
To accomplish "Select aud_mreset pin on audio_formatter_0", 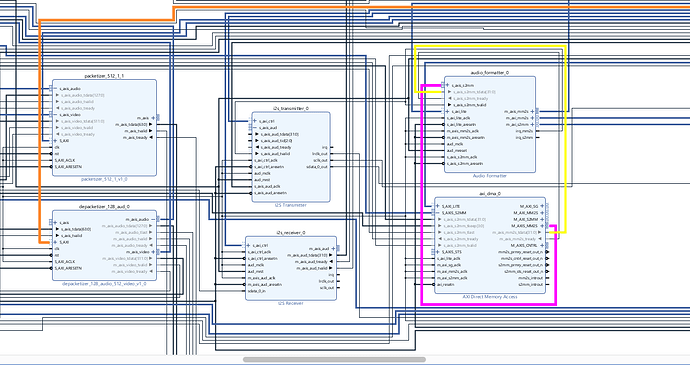I will click(457, 151).
